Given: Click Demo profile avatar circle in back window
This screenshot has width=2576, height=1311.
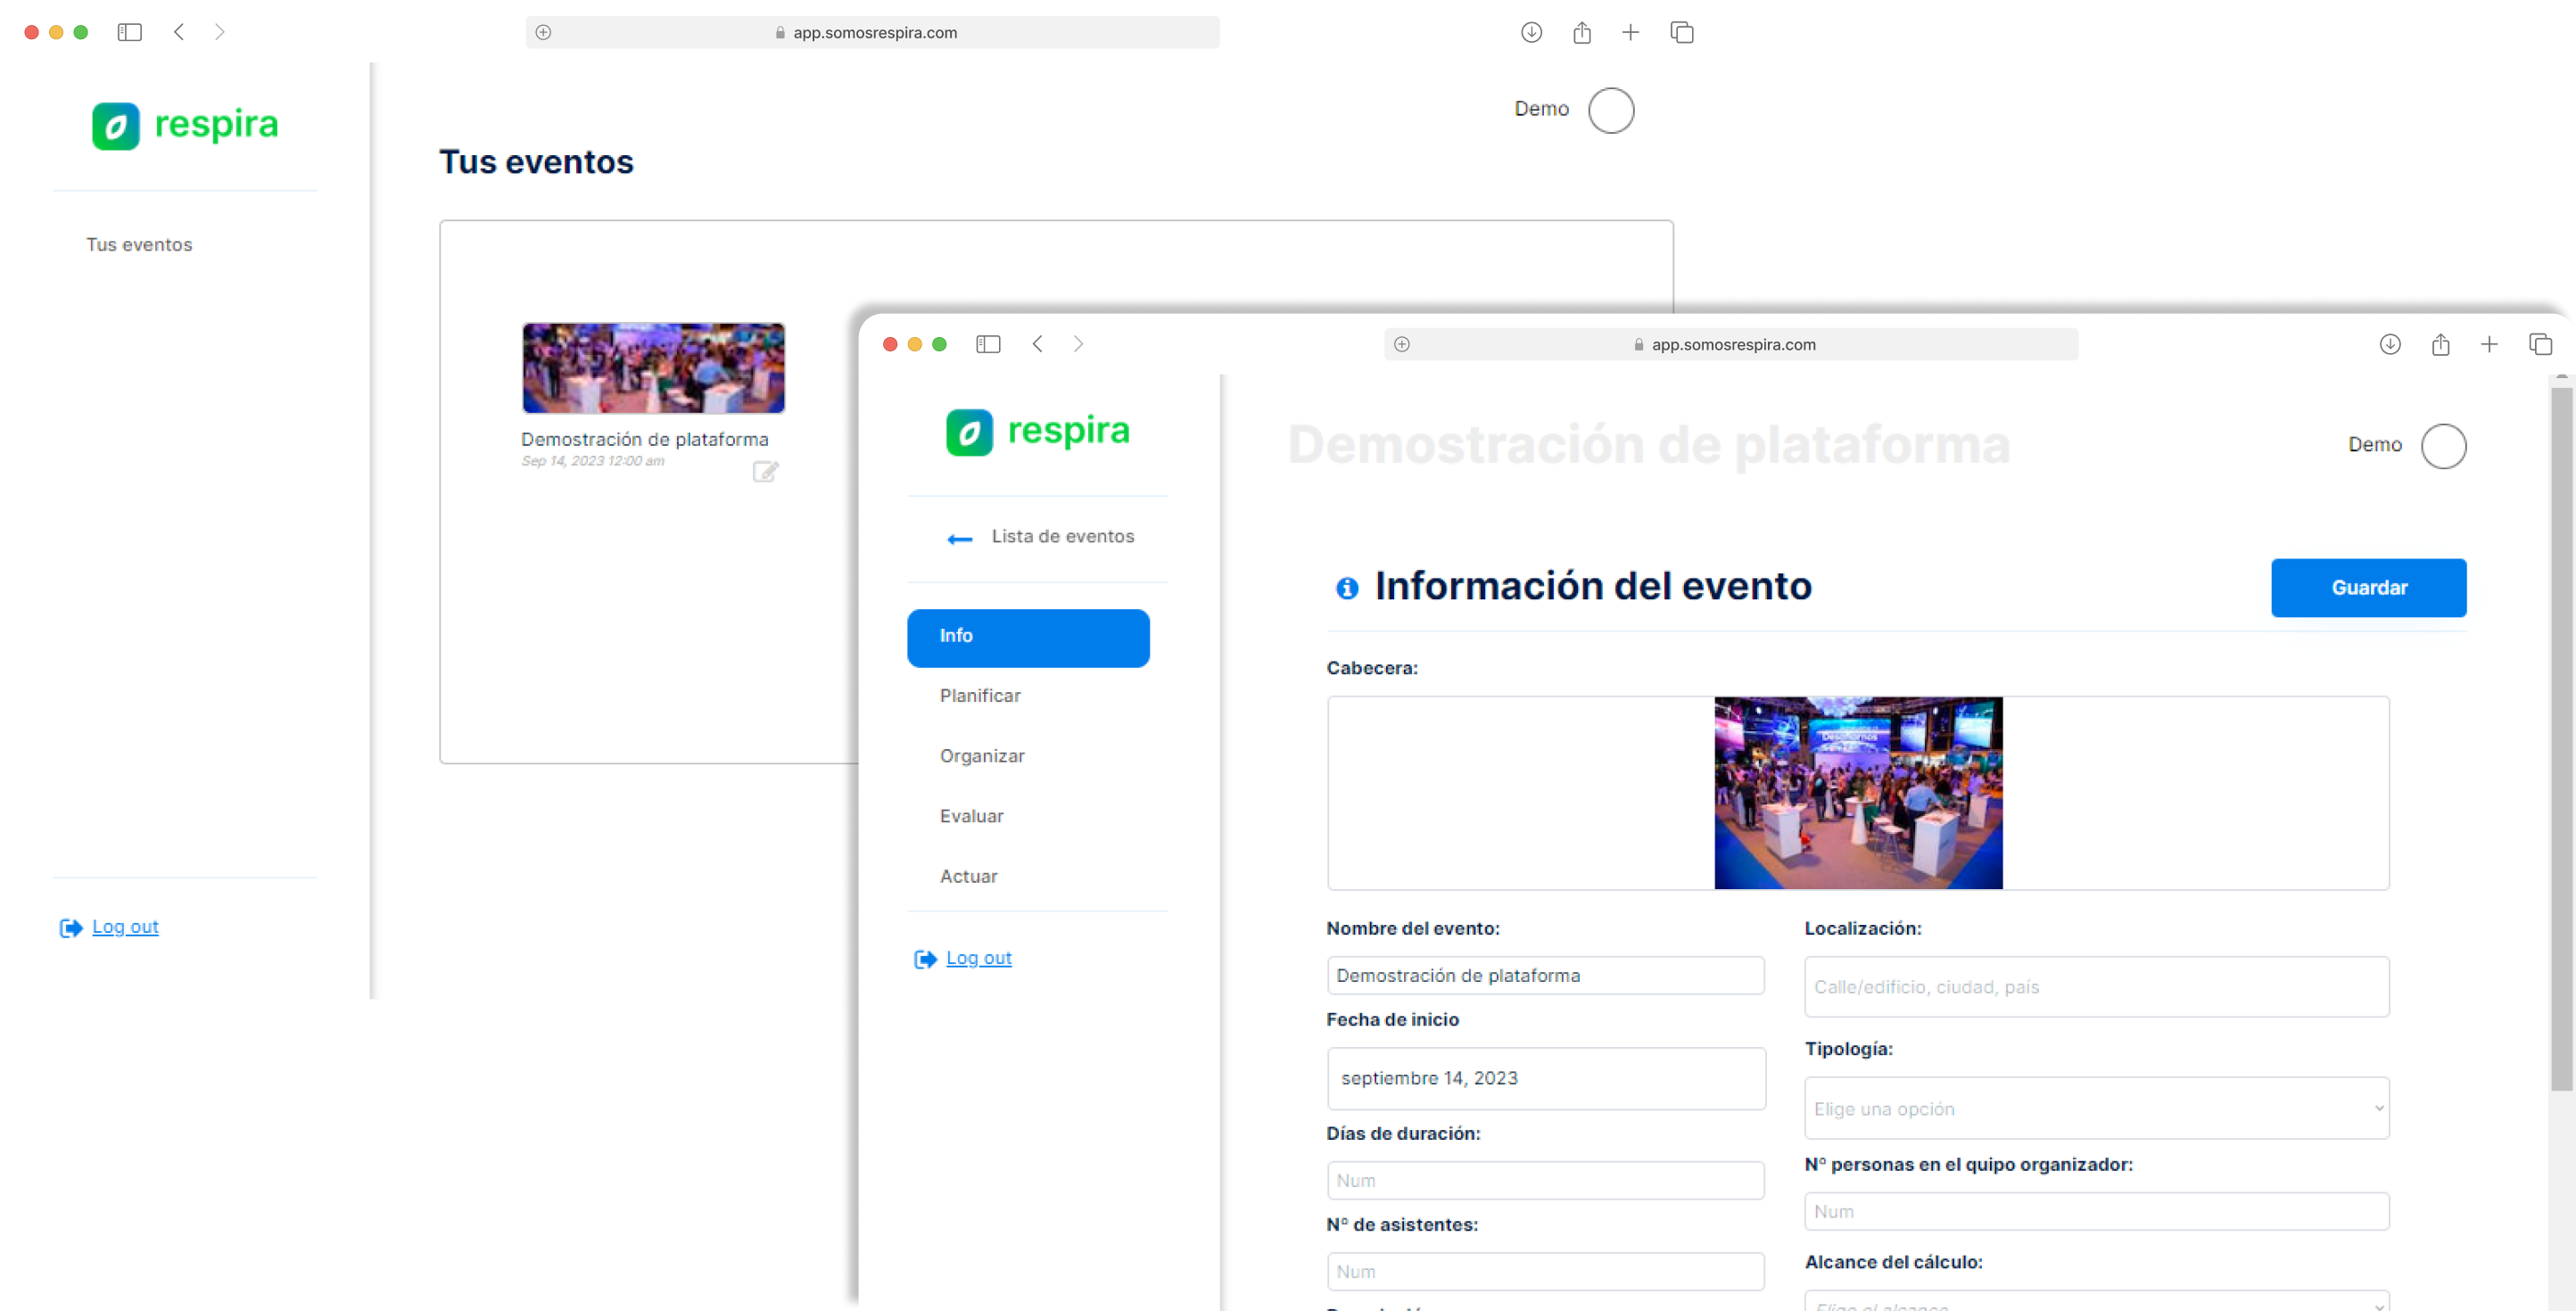Looking at the screenshot, I should coord(1611,110).
